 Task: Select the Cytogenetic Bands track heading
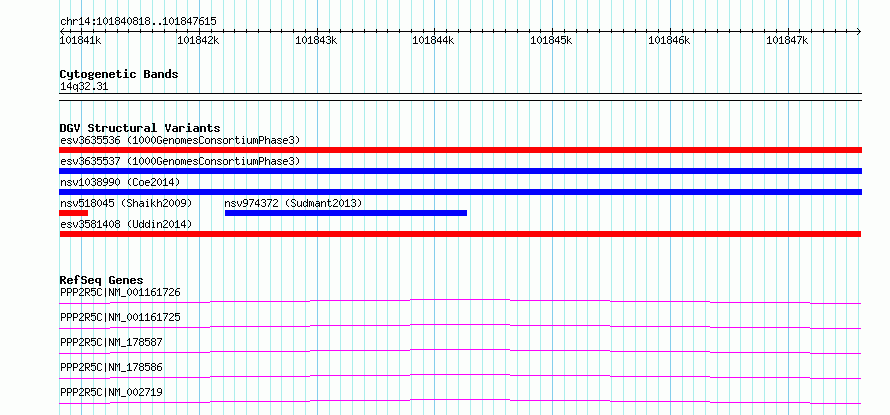tap(119, 74)
